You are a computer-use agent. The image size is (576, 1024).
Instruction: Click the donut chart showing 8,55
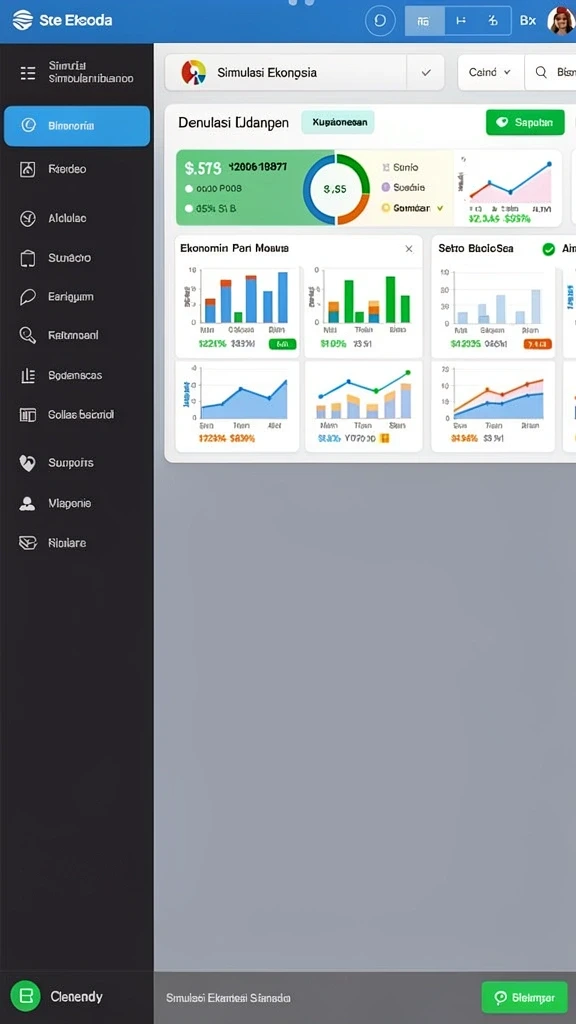coord(336,189)
